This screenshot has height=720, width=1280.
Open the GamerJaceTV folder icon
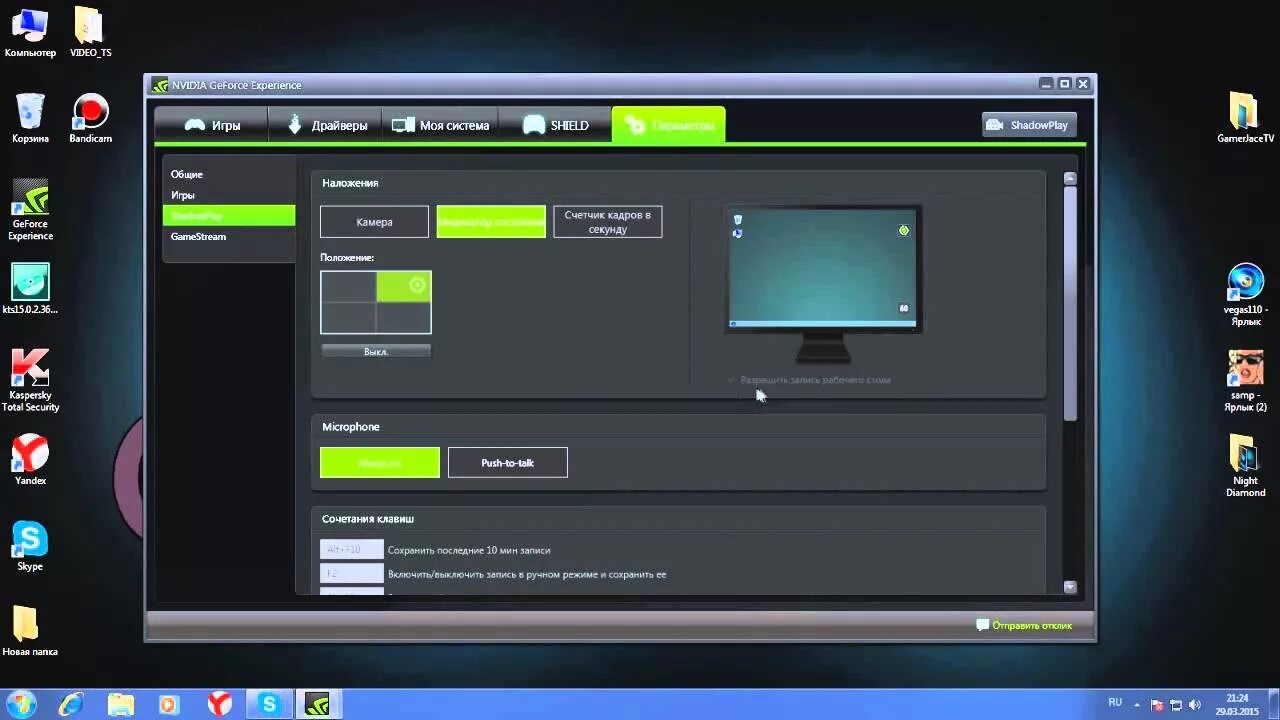[1245, 118]
